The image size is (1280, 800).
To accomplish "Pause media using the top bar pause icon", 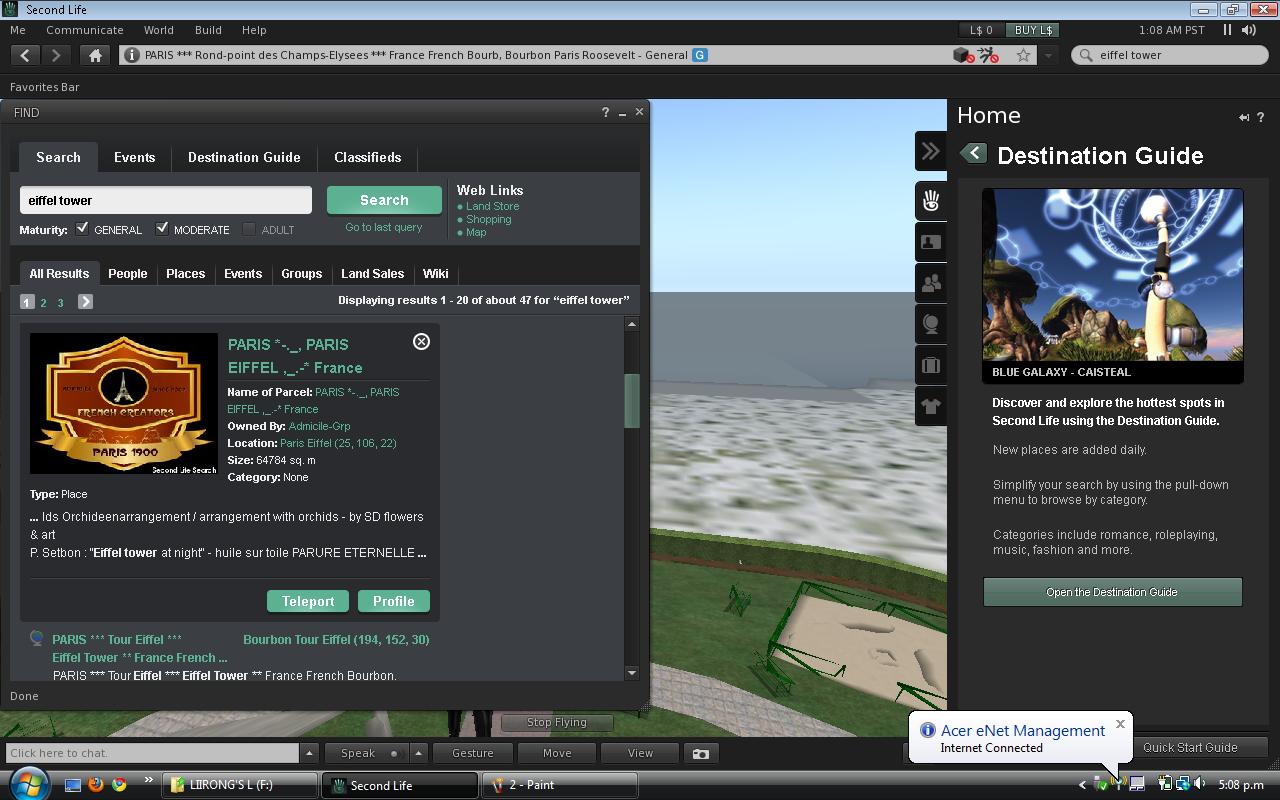I will (x=1227, y=30).
